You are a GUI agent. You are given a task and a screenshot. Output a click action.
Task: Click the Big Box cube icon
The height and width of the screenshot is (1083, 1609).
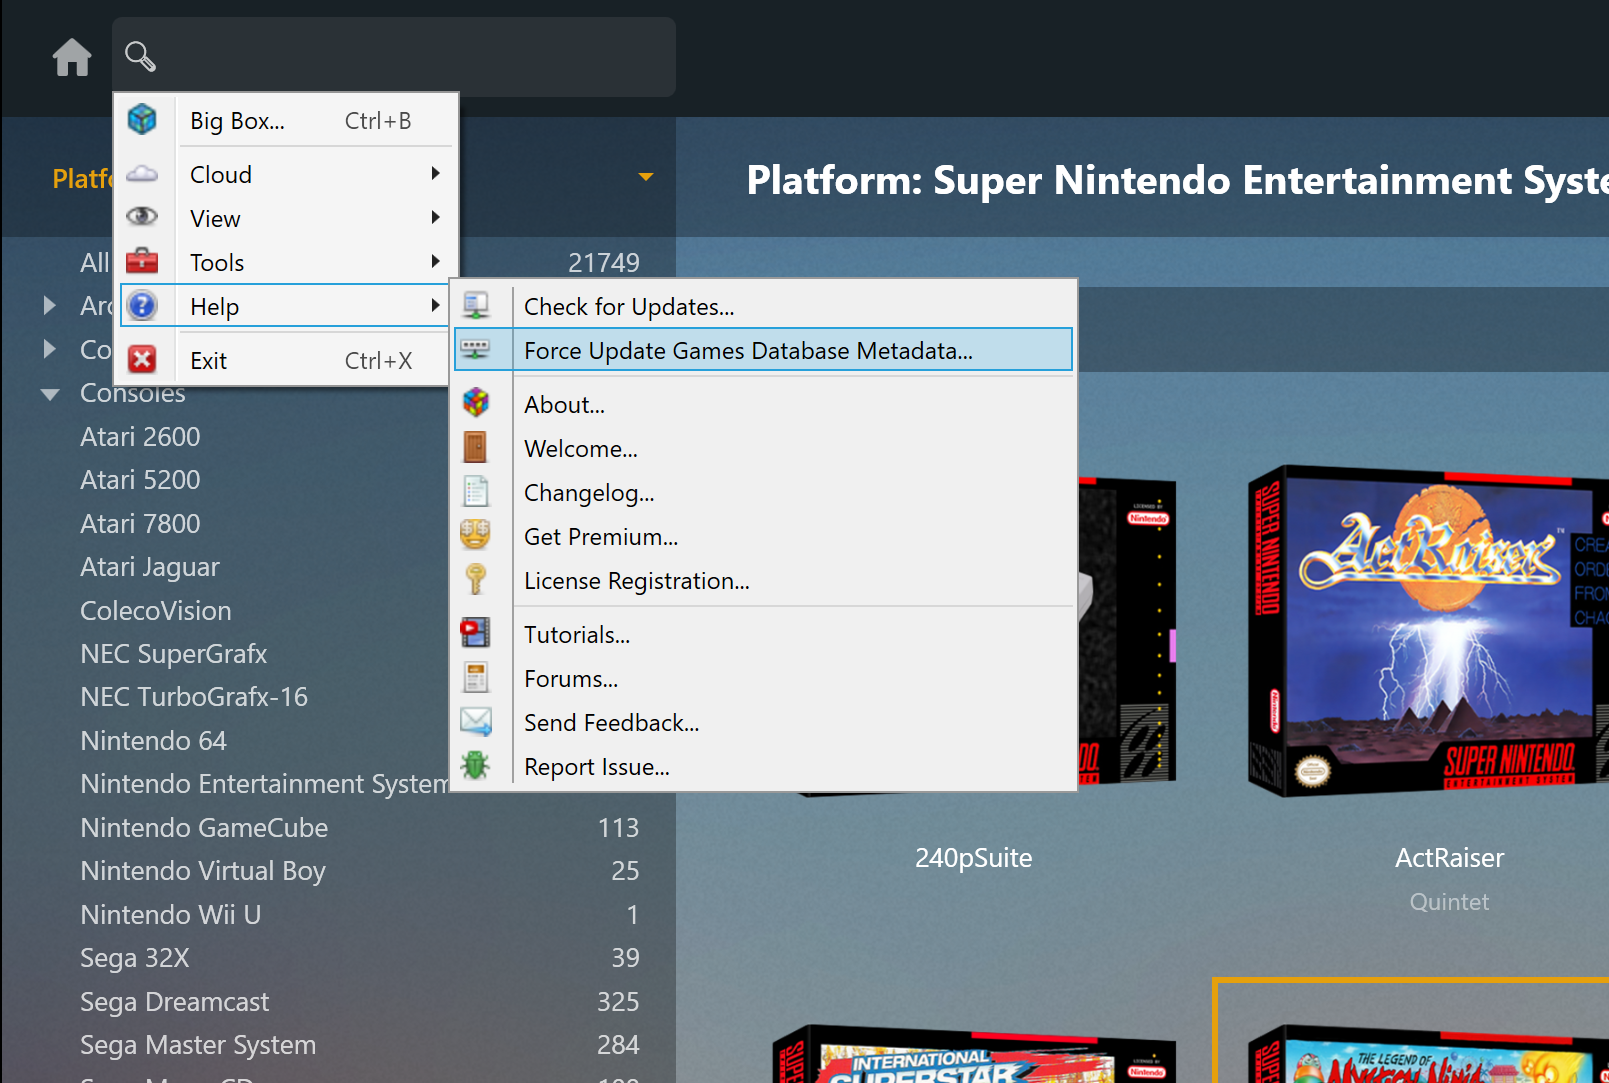(142, 120)
